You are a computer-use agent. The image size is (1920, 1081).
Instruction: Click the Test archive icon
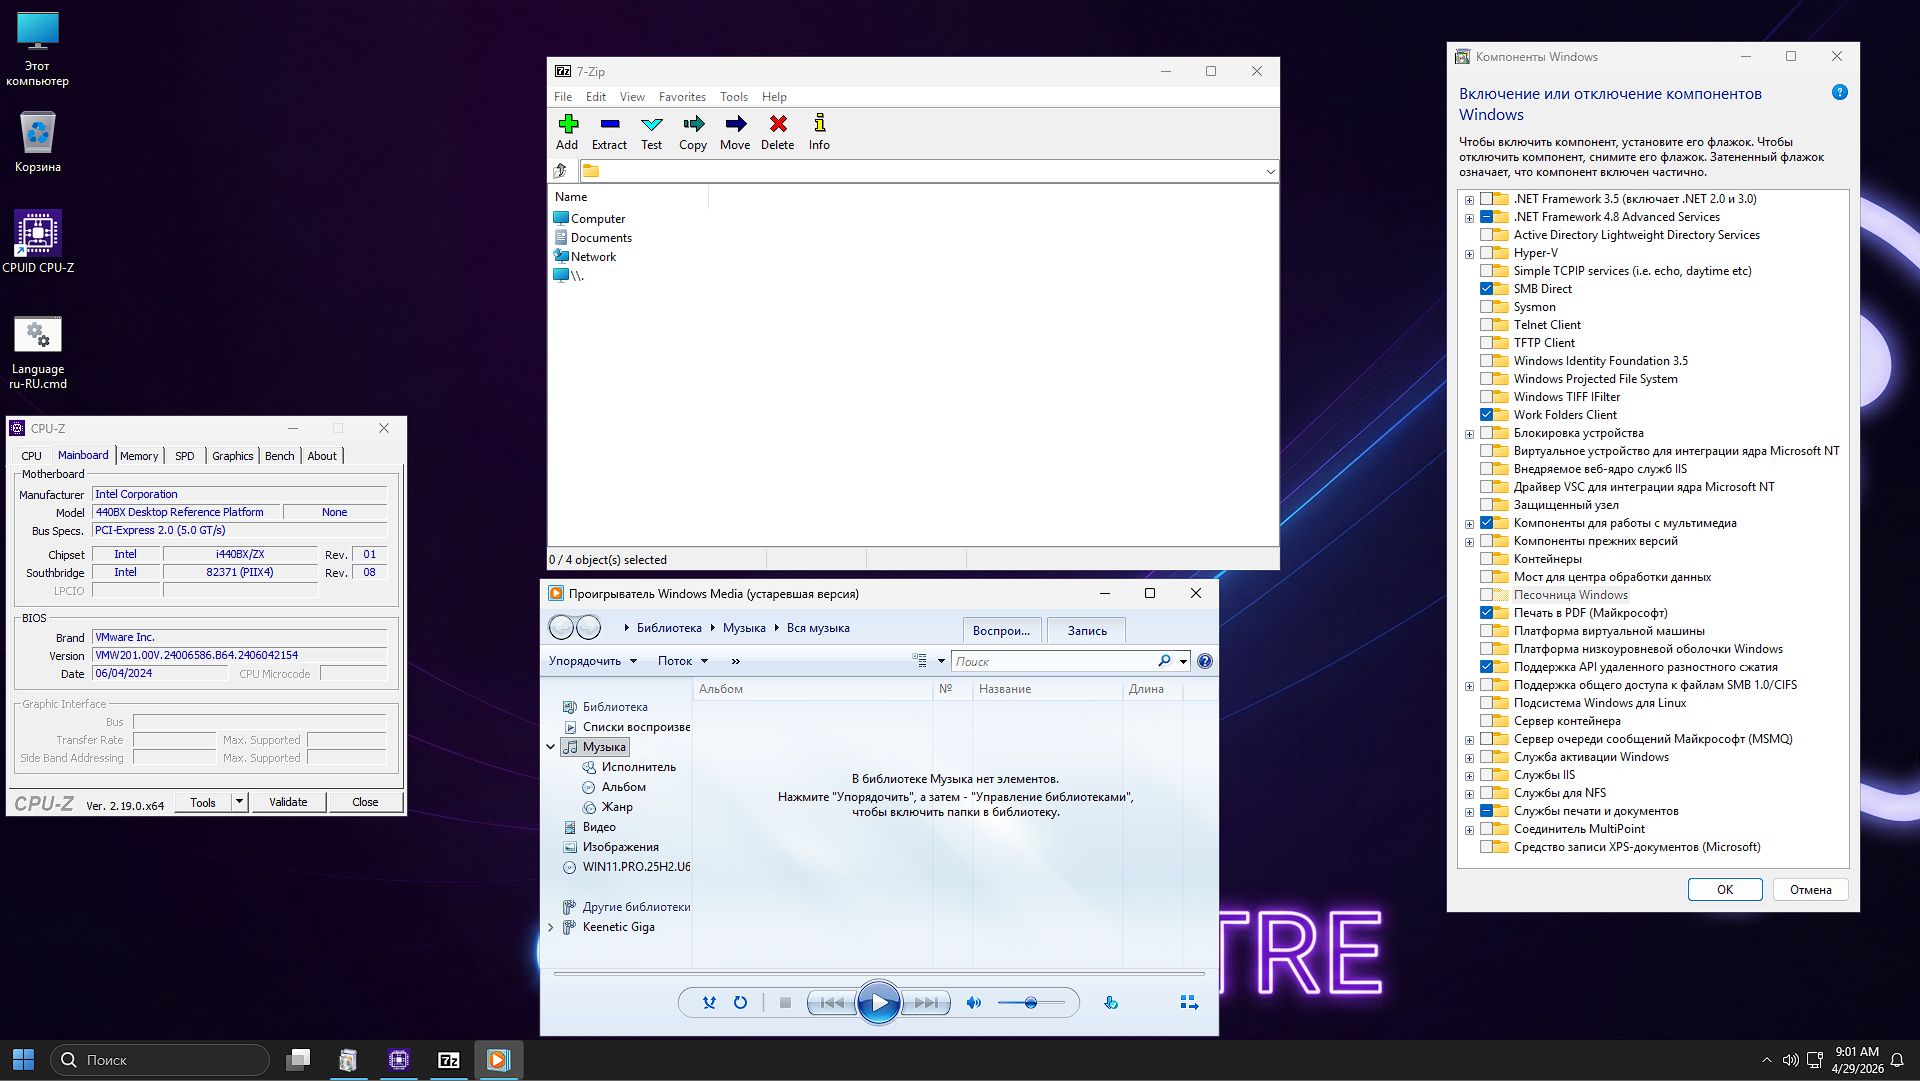pos(651,131)
